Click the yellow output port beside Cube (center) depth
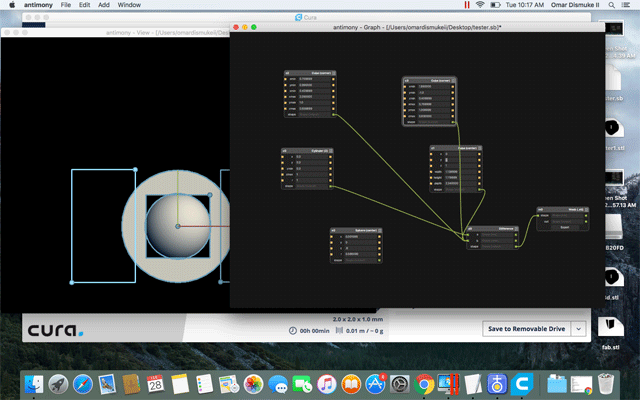The height and width of the screenshot is (400, 640). point(480,184)
